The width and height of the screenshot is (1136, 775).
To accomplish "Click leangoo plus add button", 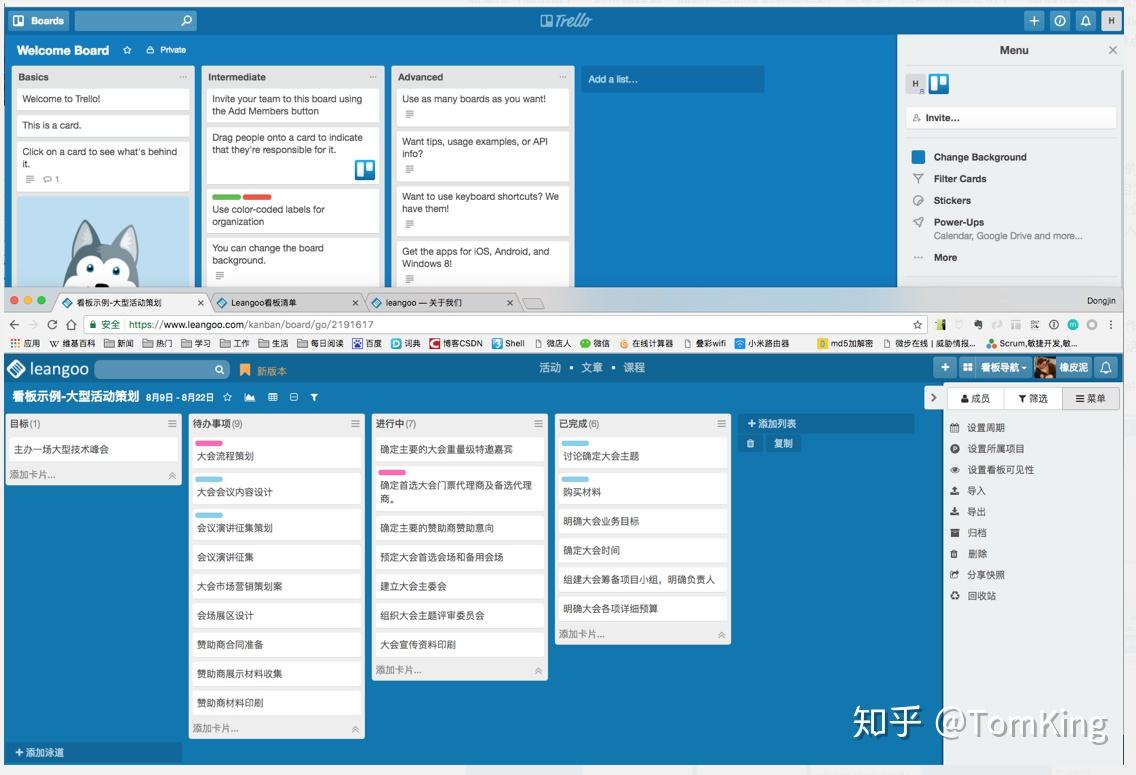I will [x=945, y=367].
